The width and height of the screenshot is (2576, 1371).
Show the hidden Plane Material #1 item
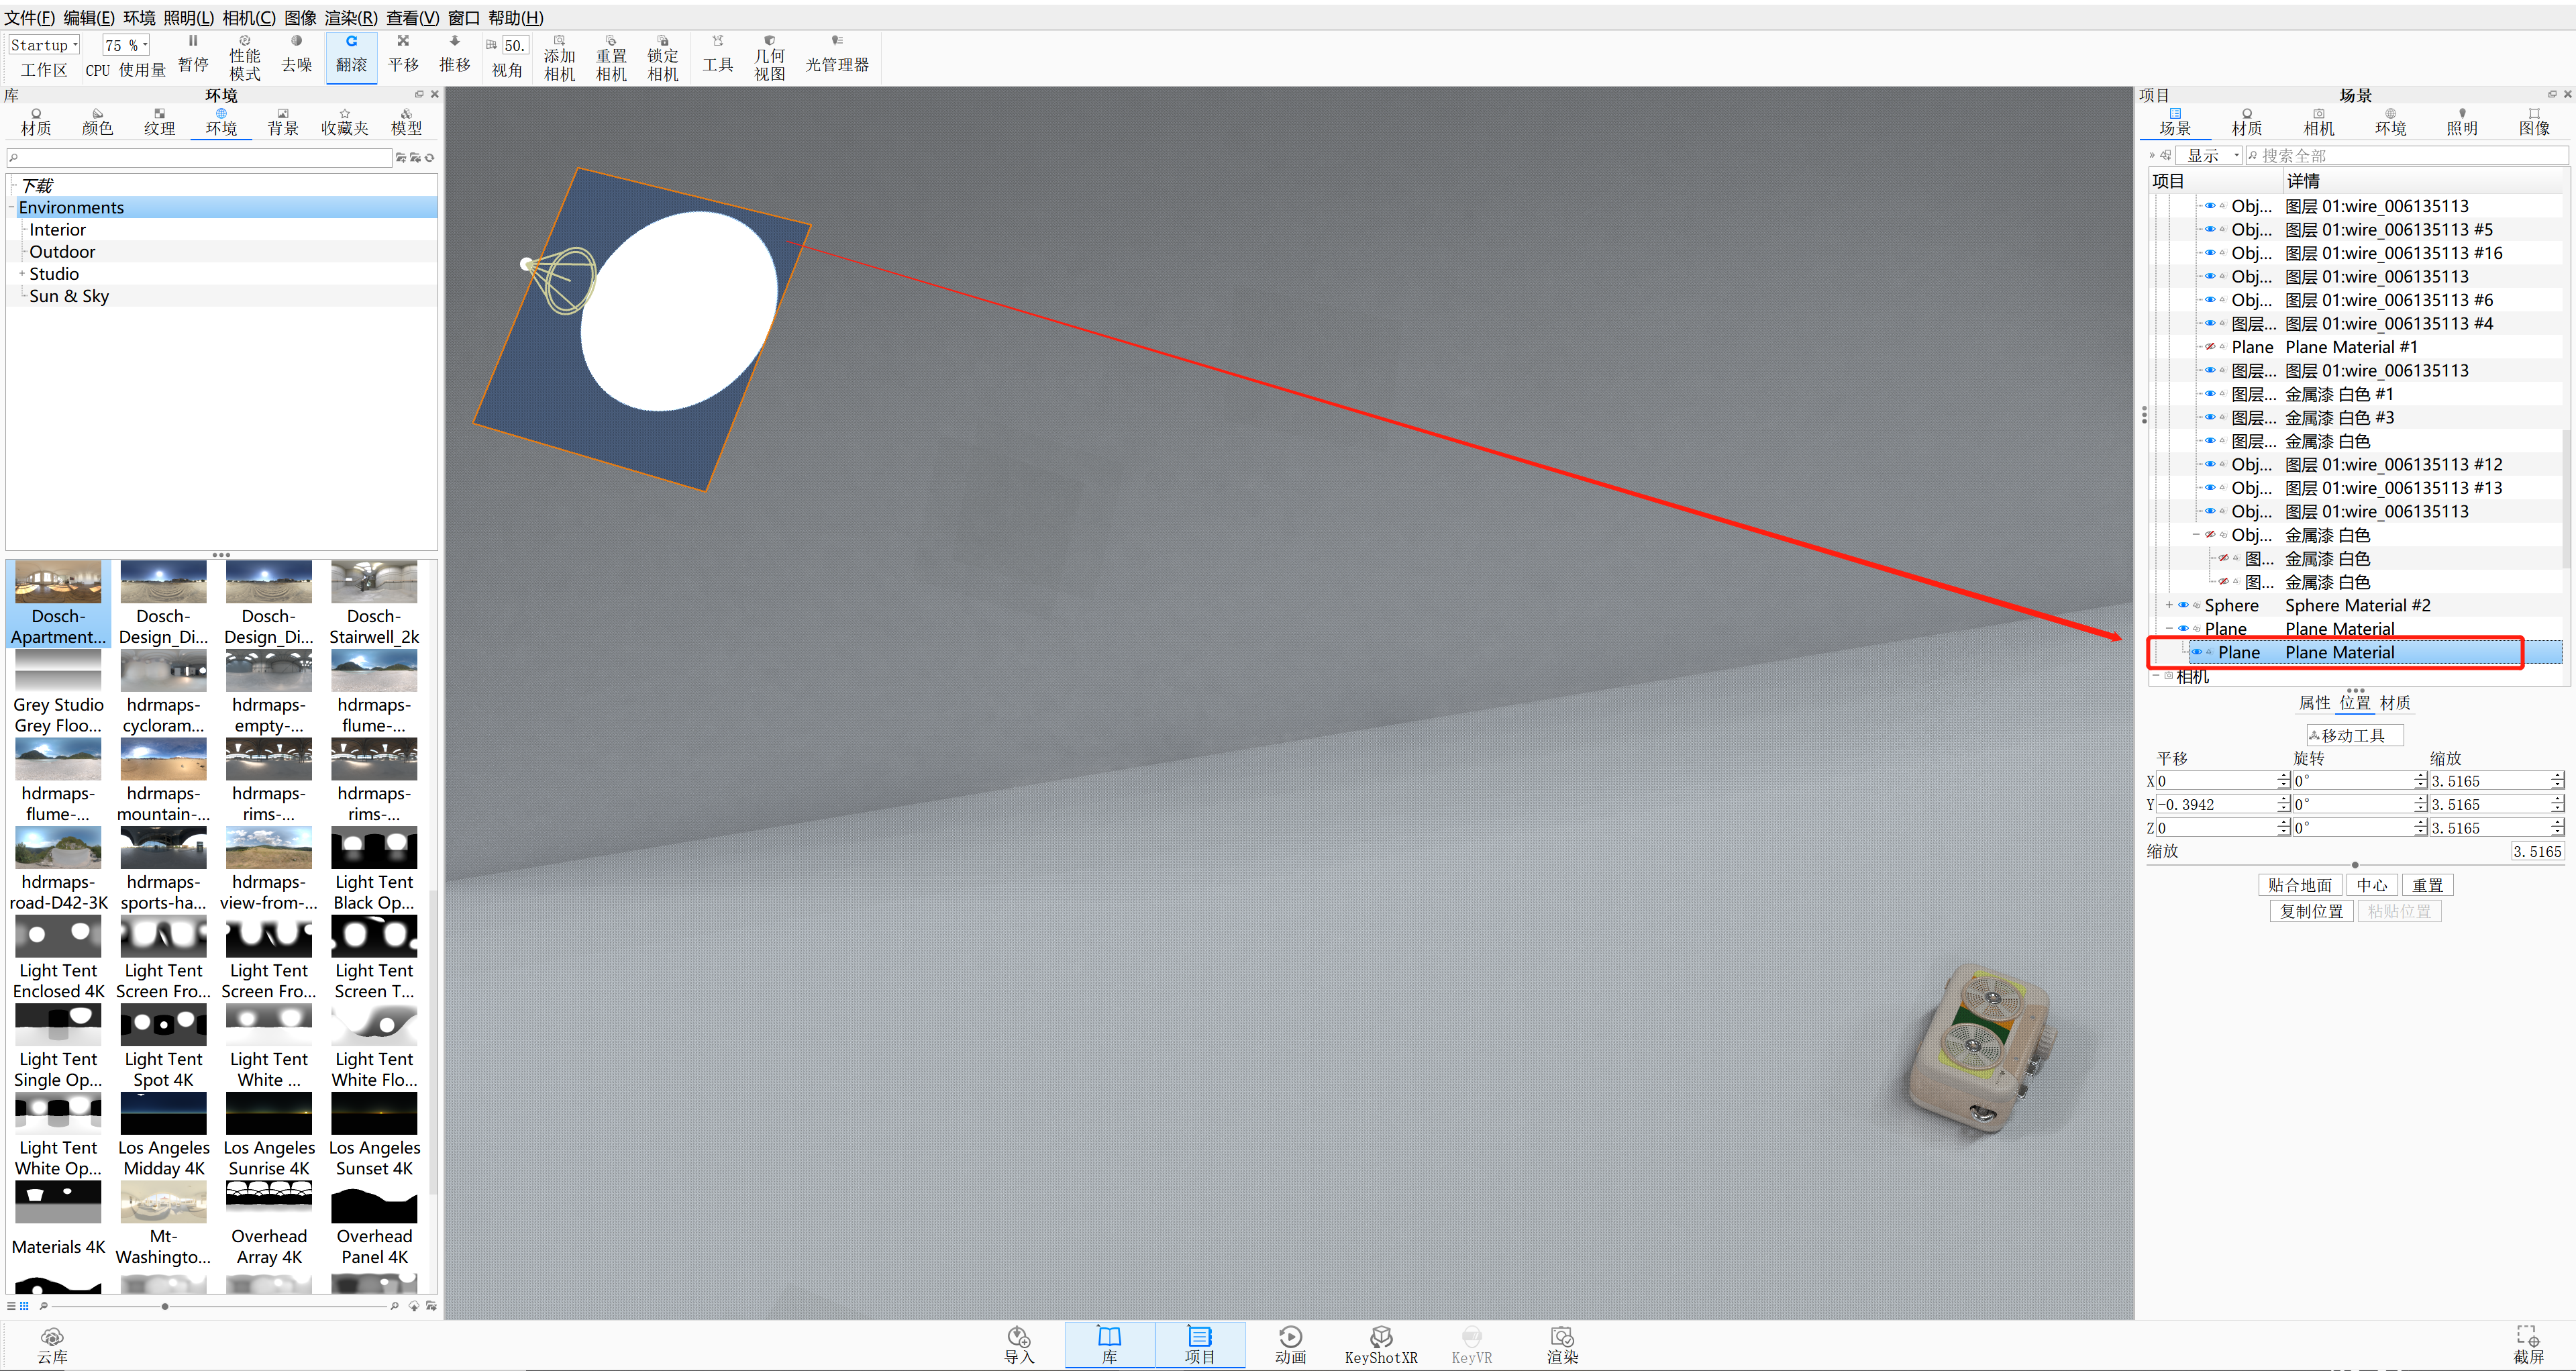tap(2210, 347)
